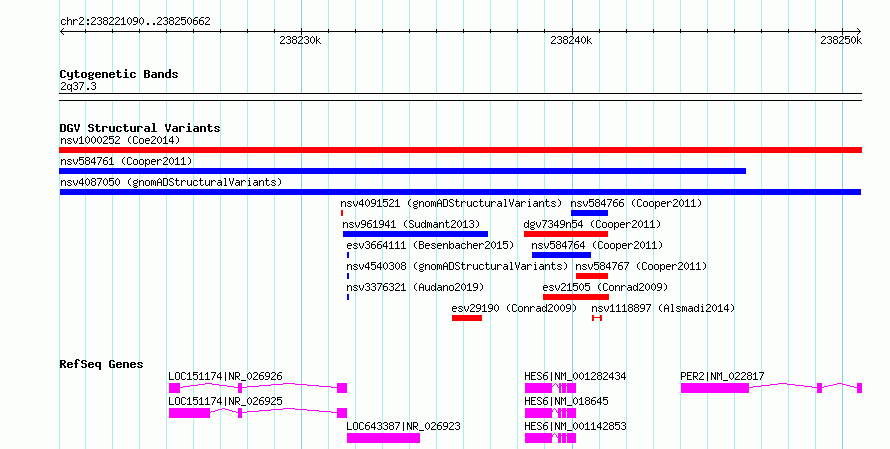Viewport: 890px width, 449px height.
Task: Click the HES6|NM_001282434 gene label
Action: point(576,376)
